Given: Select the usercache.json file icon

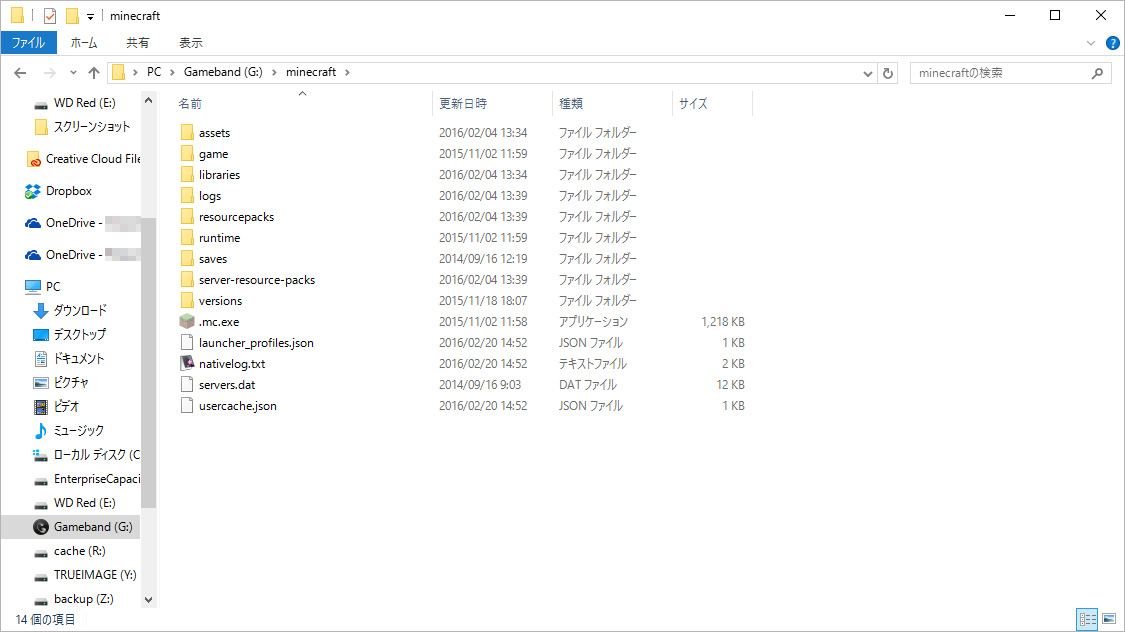Looking at the screenshot, I should click(x=187, y=405).
